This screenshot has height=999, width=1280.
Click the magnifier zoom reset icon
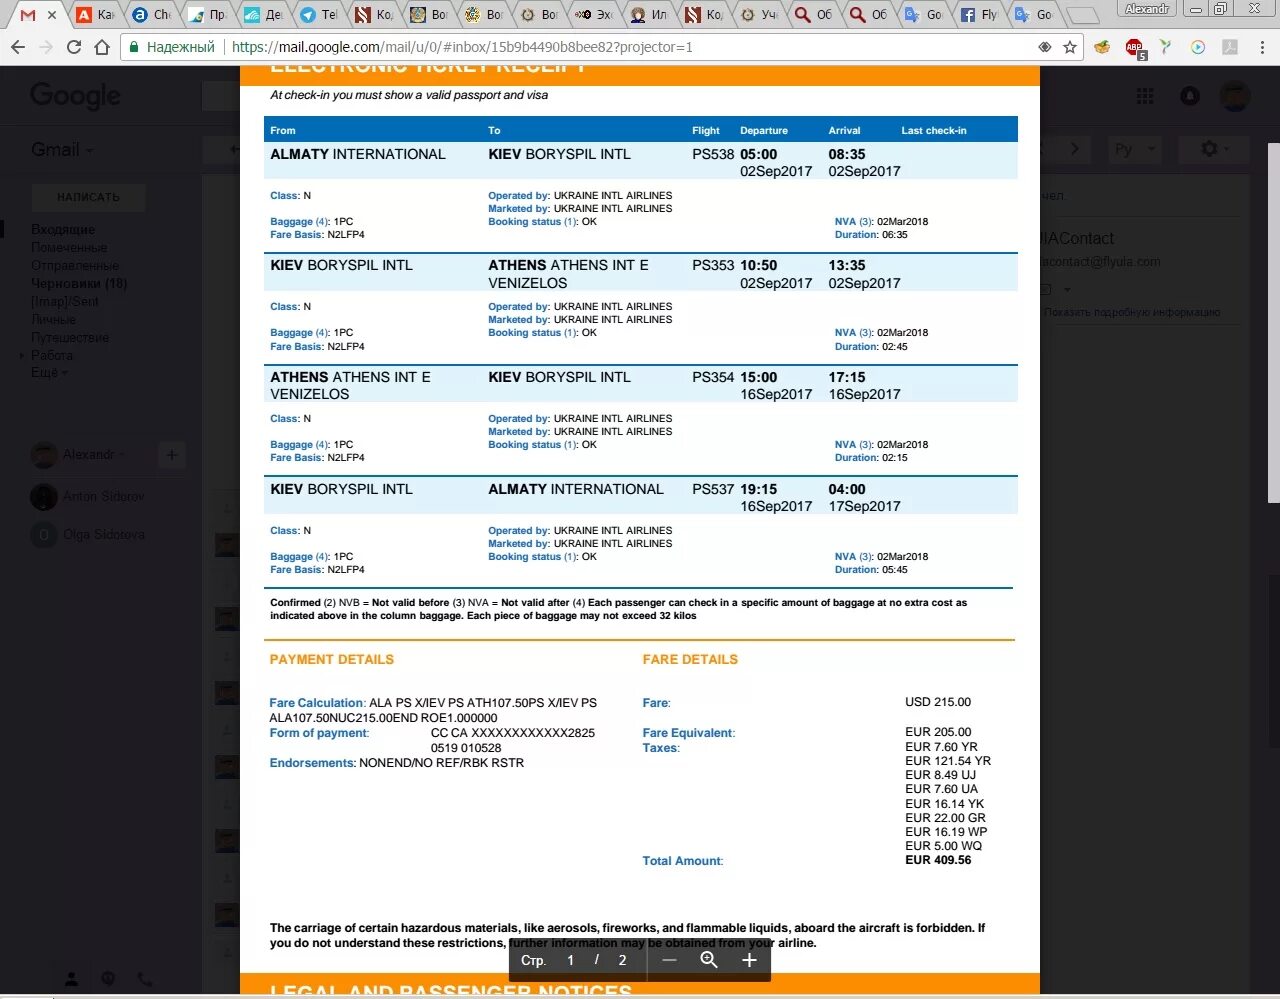[709, 960]
